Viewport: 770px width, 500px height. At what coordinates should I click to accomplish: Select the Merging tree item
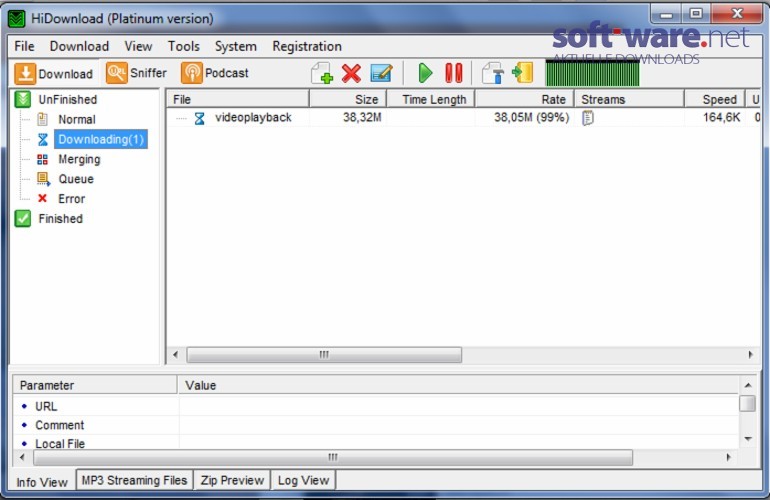tap(79, 159)
